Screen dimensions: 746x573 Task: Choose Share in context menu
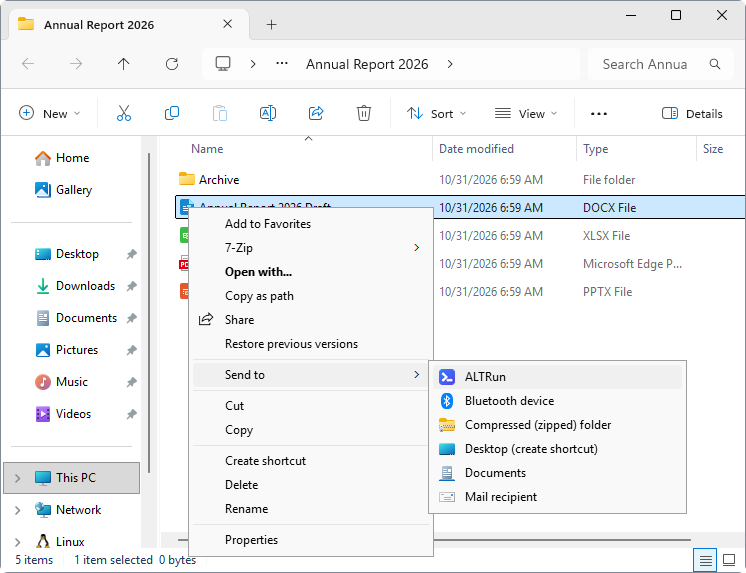(x=311, y=320)
